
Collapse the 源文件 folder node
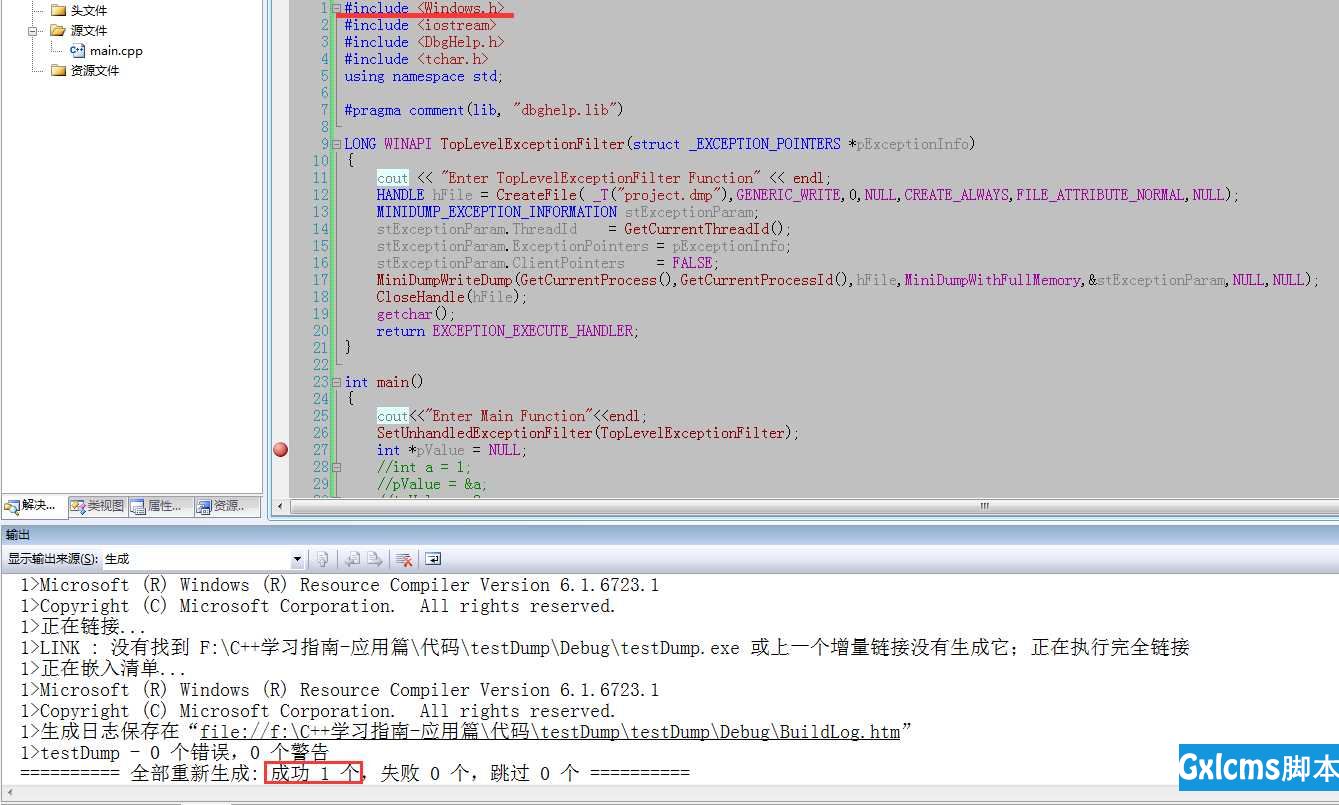tap(33, 31)
